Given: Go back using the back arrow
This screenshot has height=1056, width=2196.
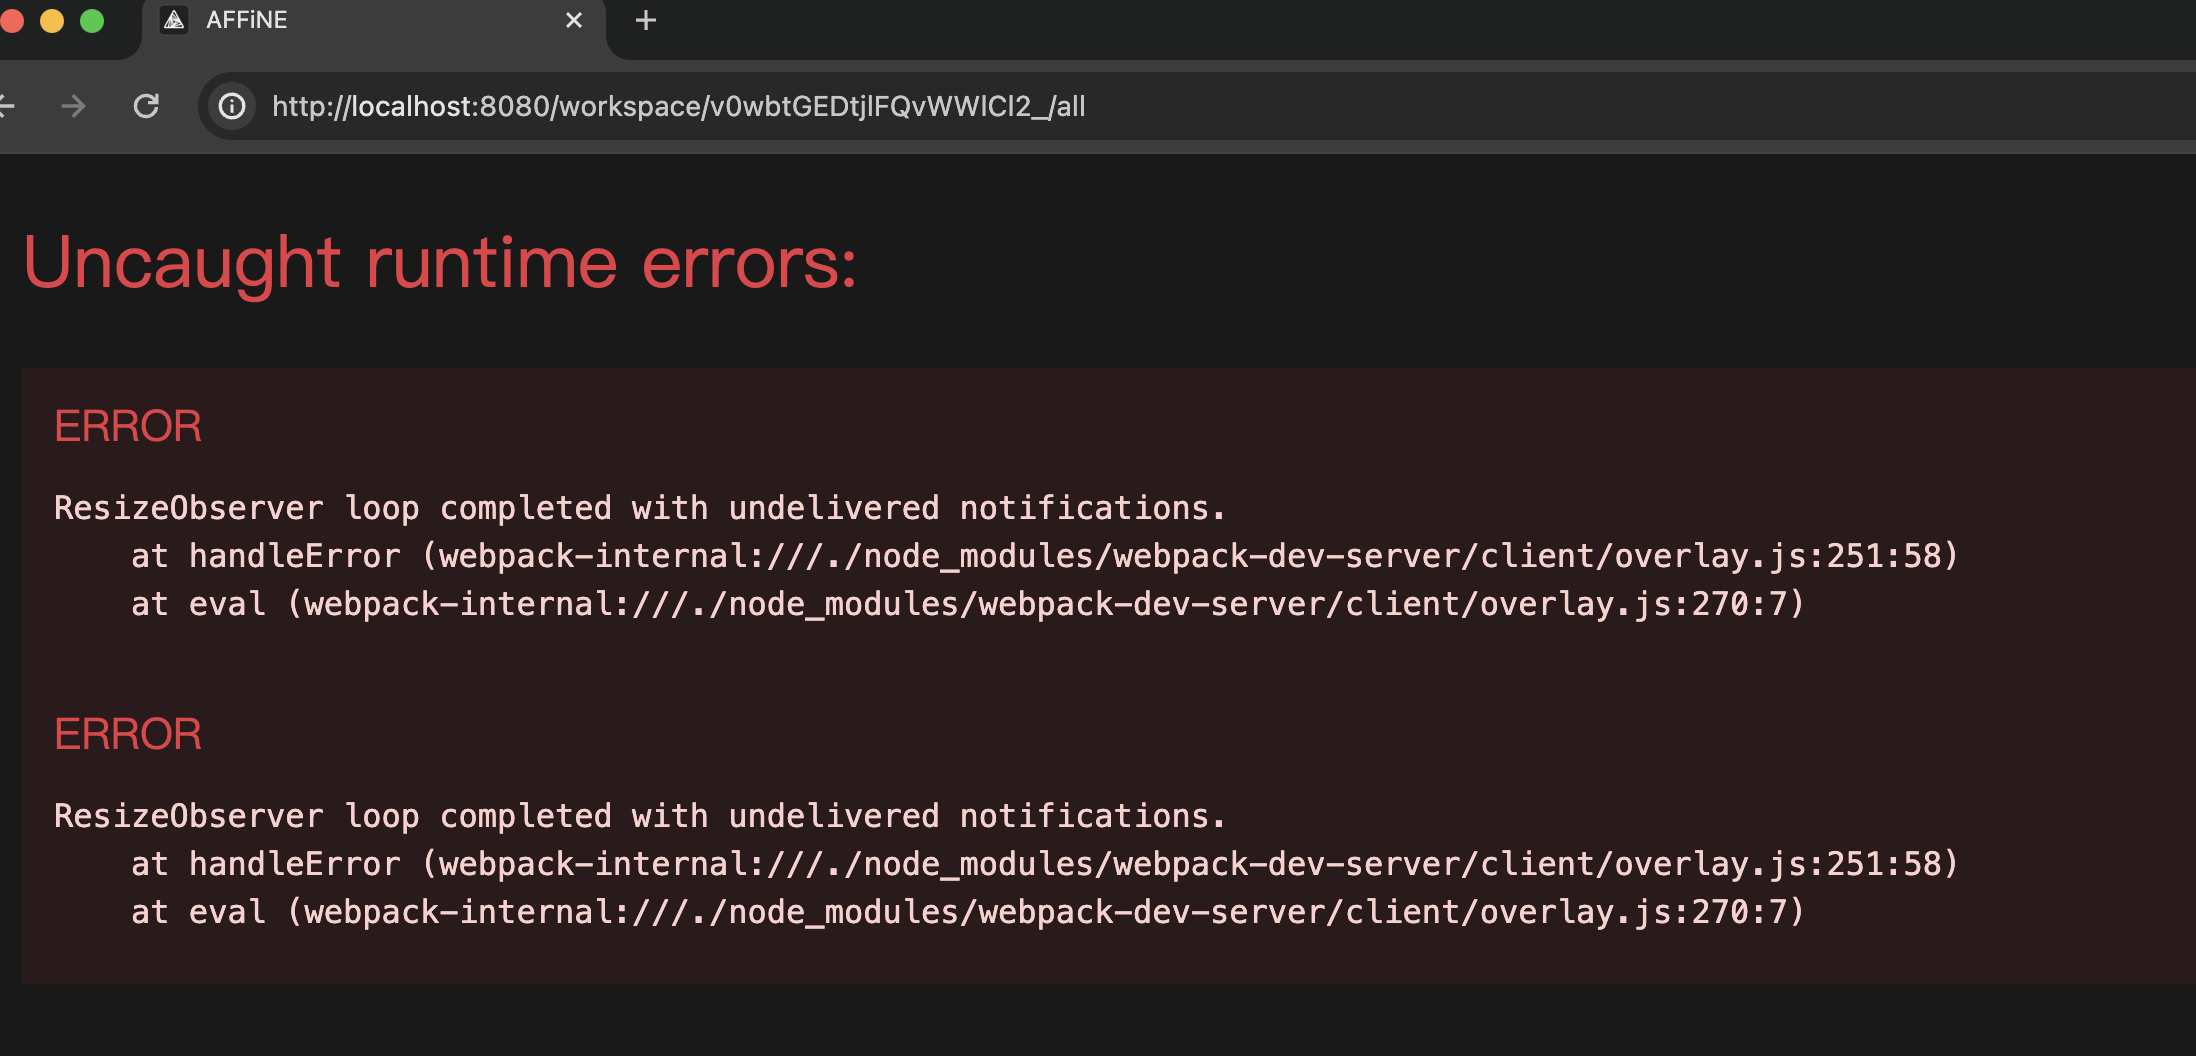Looking at the screenshot, I should pyautogui.click(x=6, y=106).
